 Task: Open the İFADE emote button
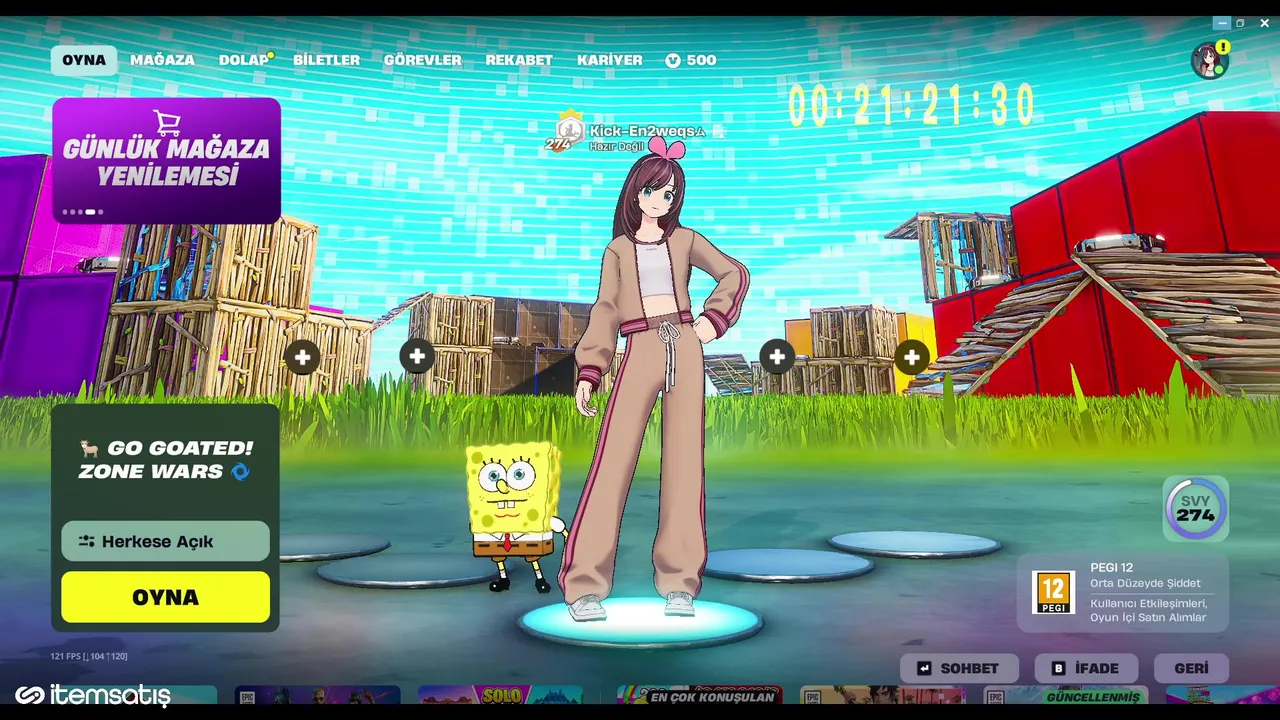(x=1086, y=668)
